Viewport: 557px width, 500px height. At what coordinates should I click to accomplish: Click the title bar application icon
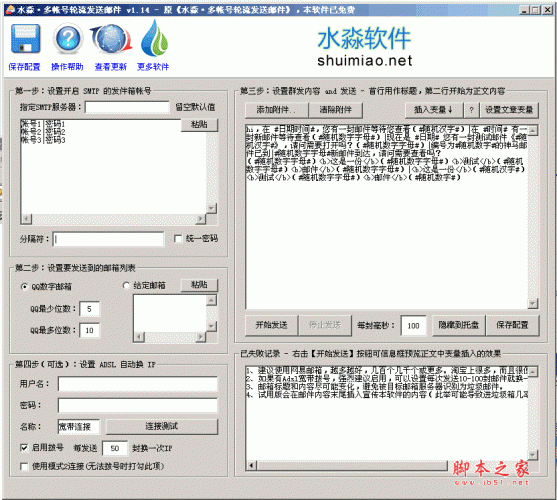(10, 10)
